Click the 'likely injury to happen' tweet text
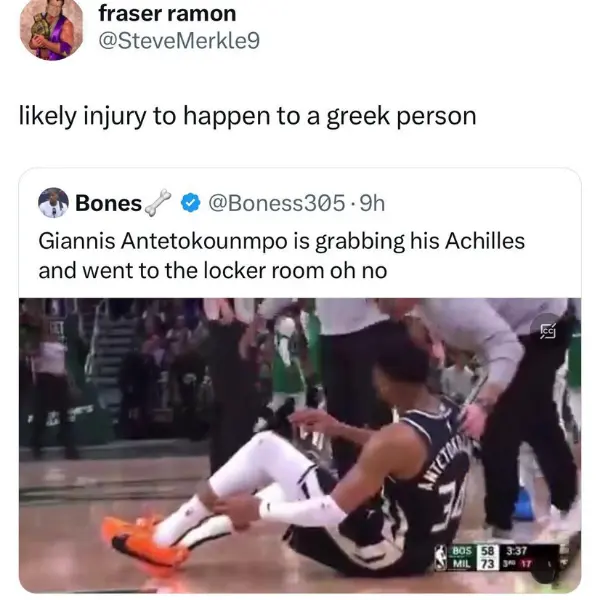 click(248, 116)
